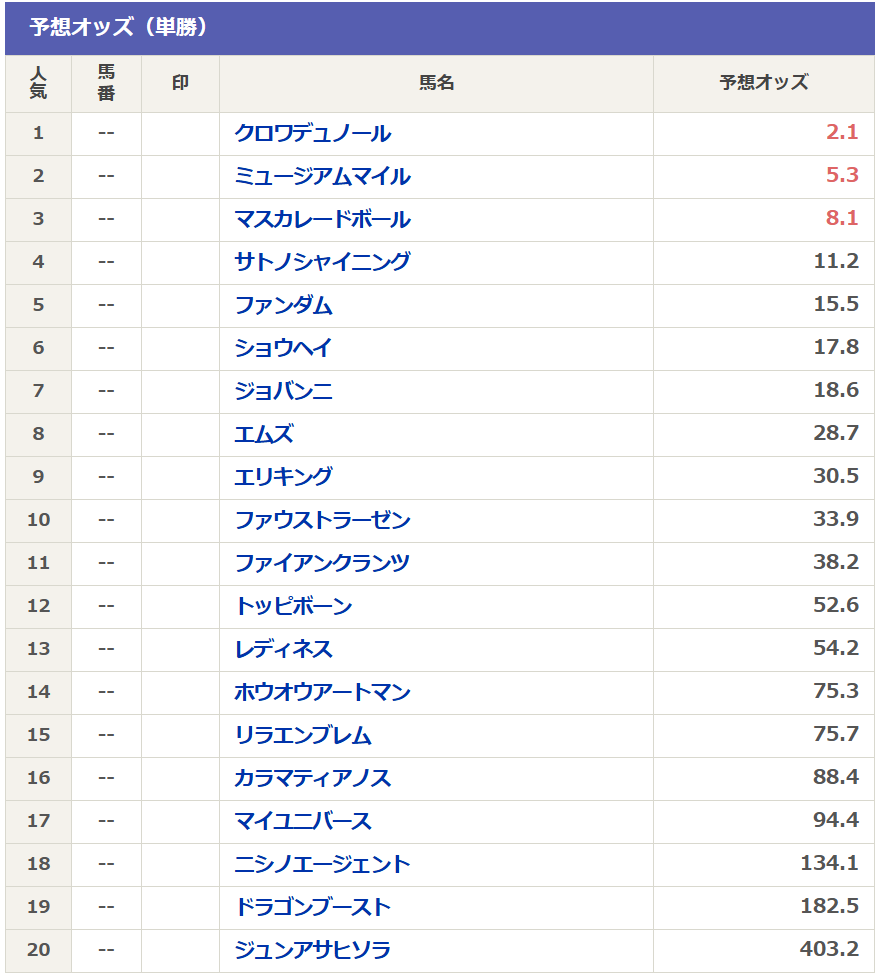Click the カラマティアノス link

[313, 779]
